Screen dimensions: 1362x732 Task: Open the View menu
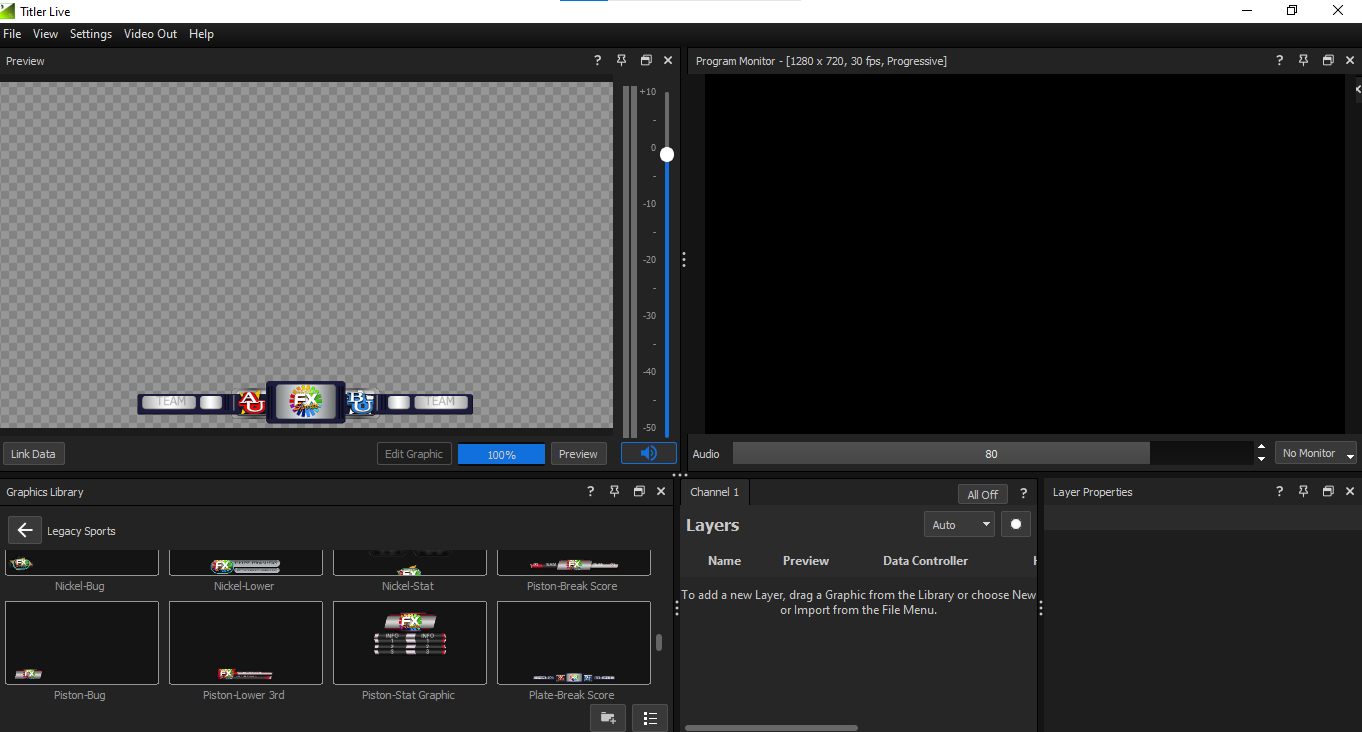pos(45,34)
